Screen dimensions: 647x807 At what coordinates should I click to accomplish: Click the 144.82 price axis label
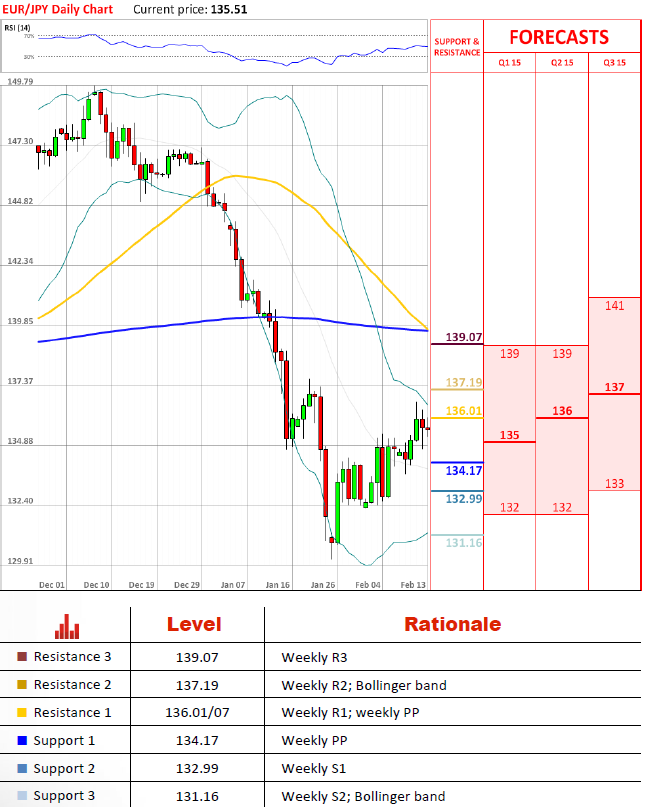(x=20, y=201)
